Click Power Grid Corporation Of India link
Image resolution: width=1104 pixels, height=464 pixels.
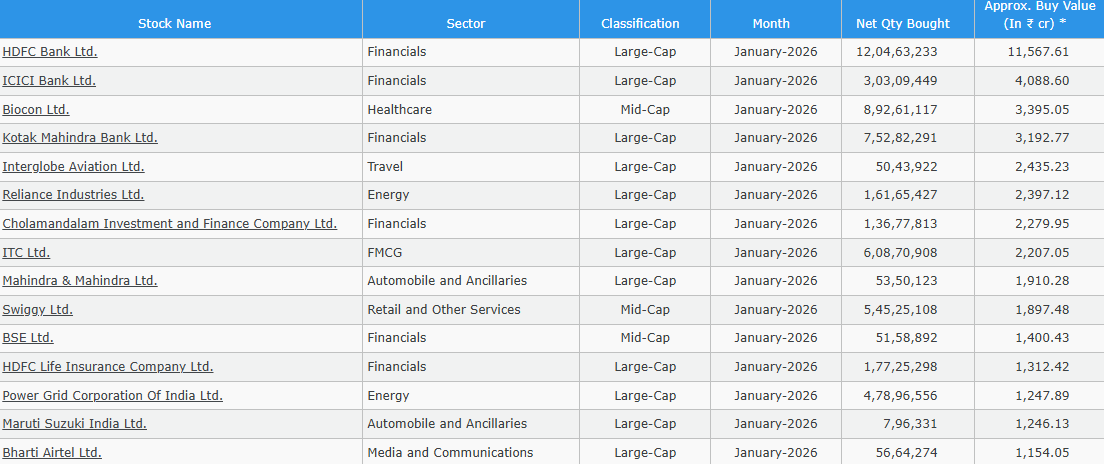click(x=112, y=396)
